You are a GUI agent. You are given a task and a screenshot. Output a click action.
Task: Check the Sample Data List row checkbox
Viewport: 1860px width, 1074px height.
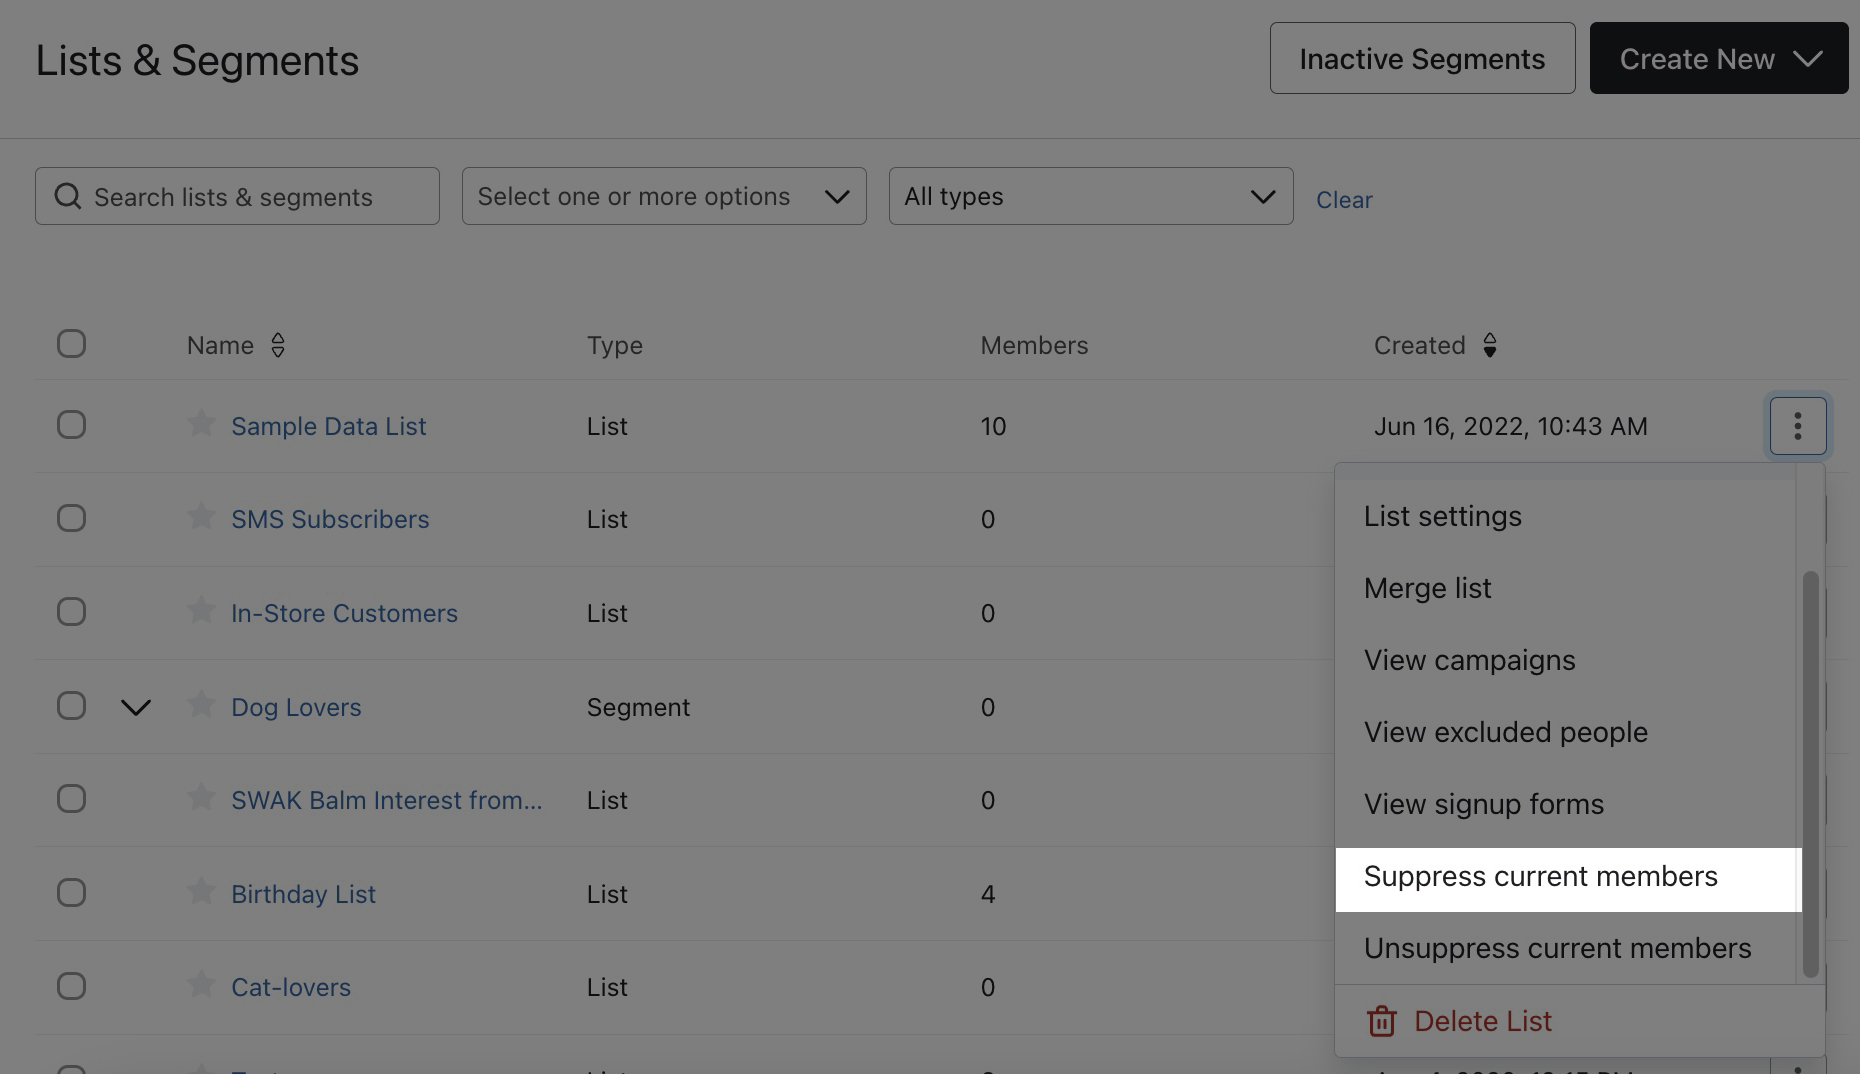point(71,425)
